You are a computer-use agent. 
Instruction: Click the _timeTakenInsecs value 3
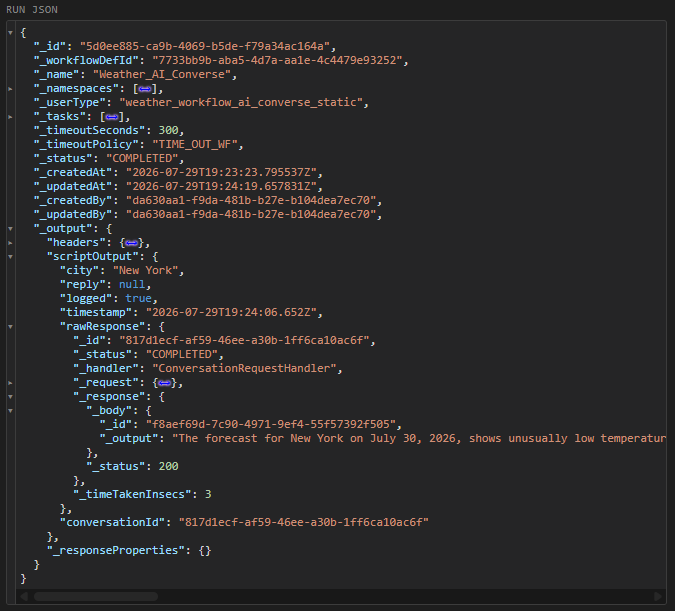click(208, 494)
